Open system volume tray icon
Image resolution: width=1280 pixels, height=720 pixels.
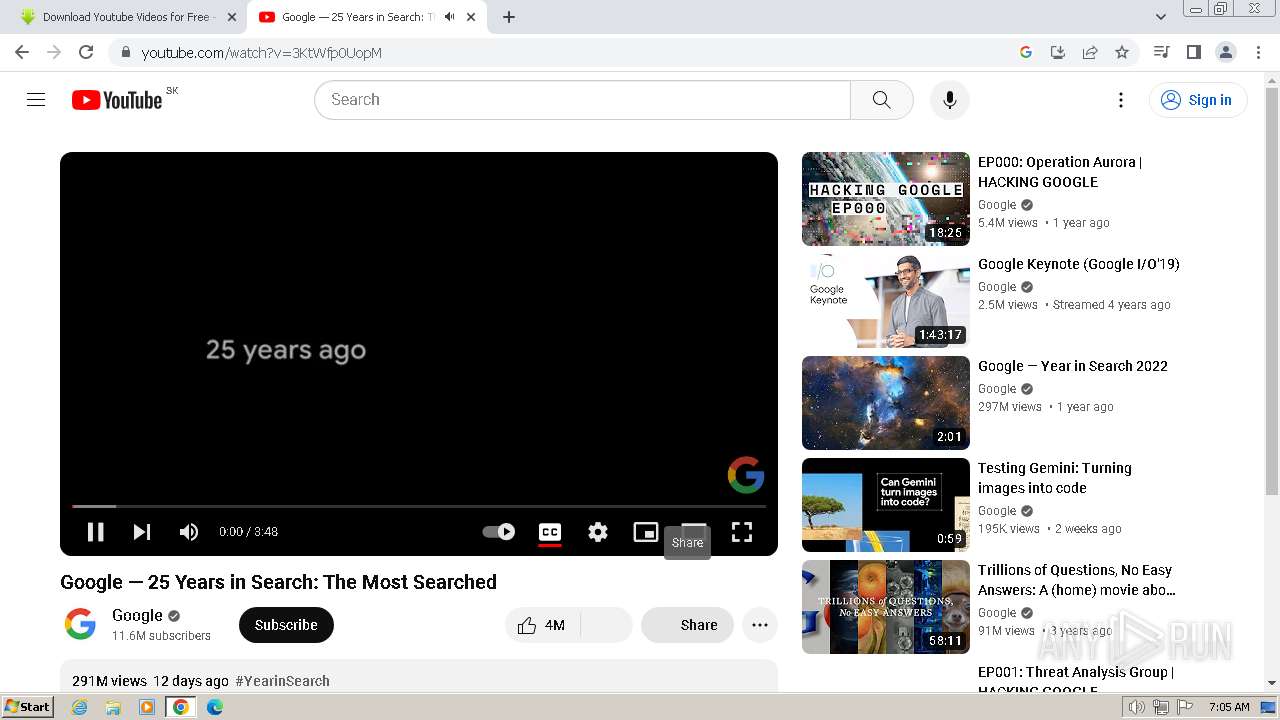[x=1137, y=707]
